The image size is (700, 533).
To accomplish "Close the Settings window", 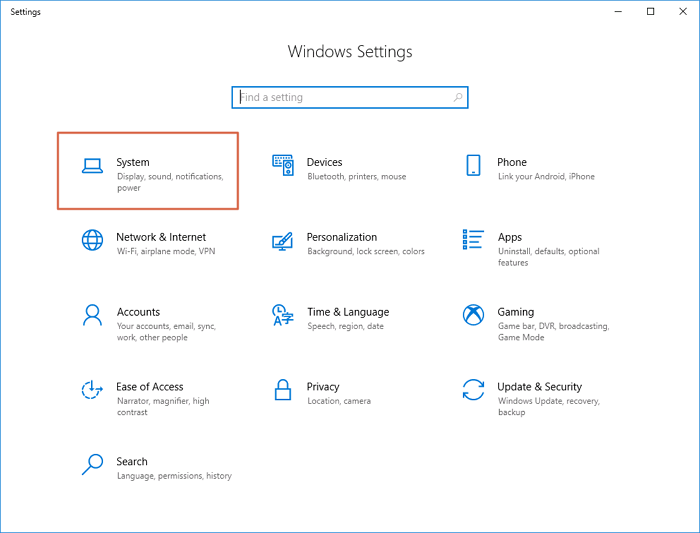I will (x=683, y=12).
